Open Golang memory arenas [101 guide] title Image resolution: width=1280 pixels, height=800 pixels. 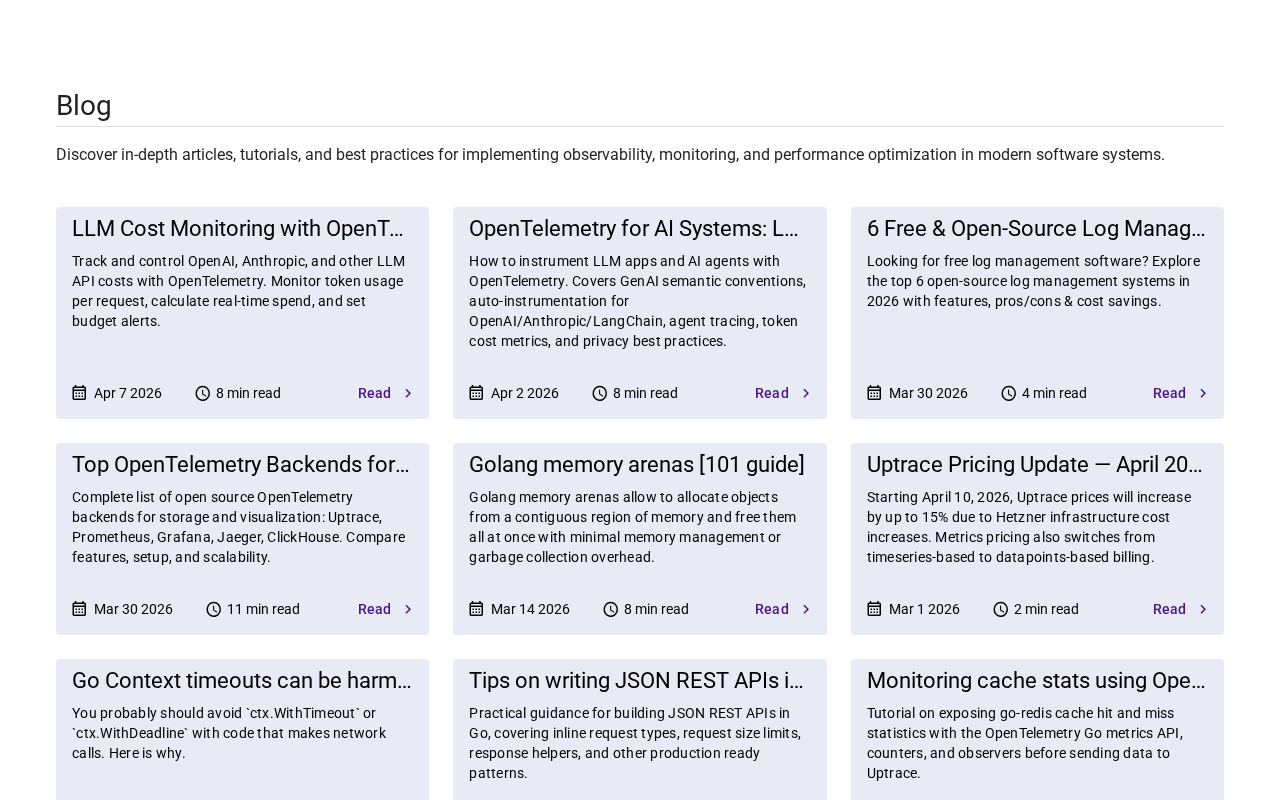(637, 465)
